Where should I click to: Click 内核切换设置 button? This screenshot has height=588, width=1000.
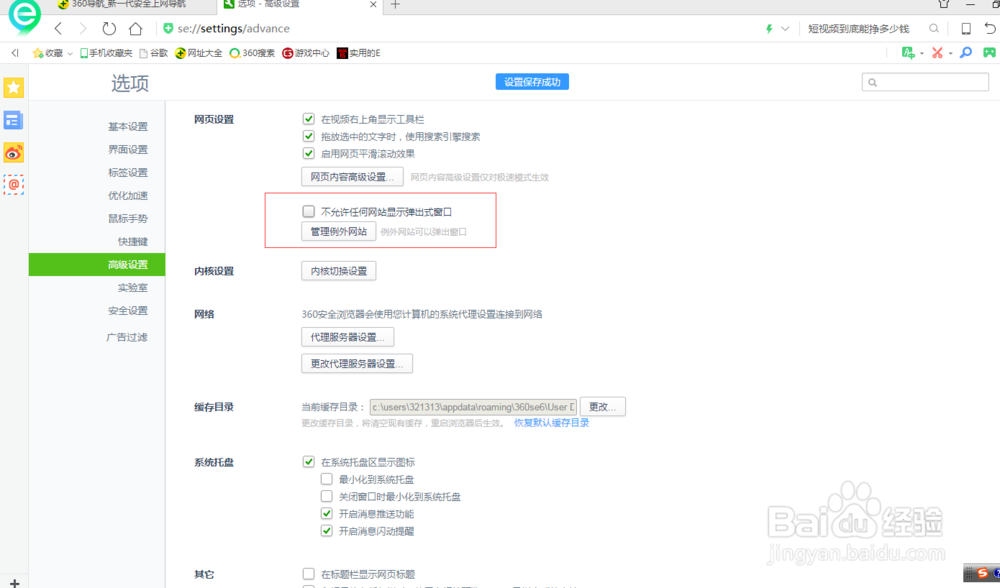pos(339,271)
